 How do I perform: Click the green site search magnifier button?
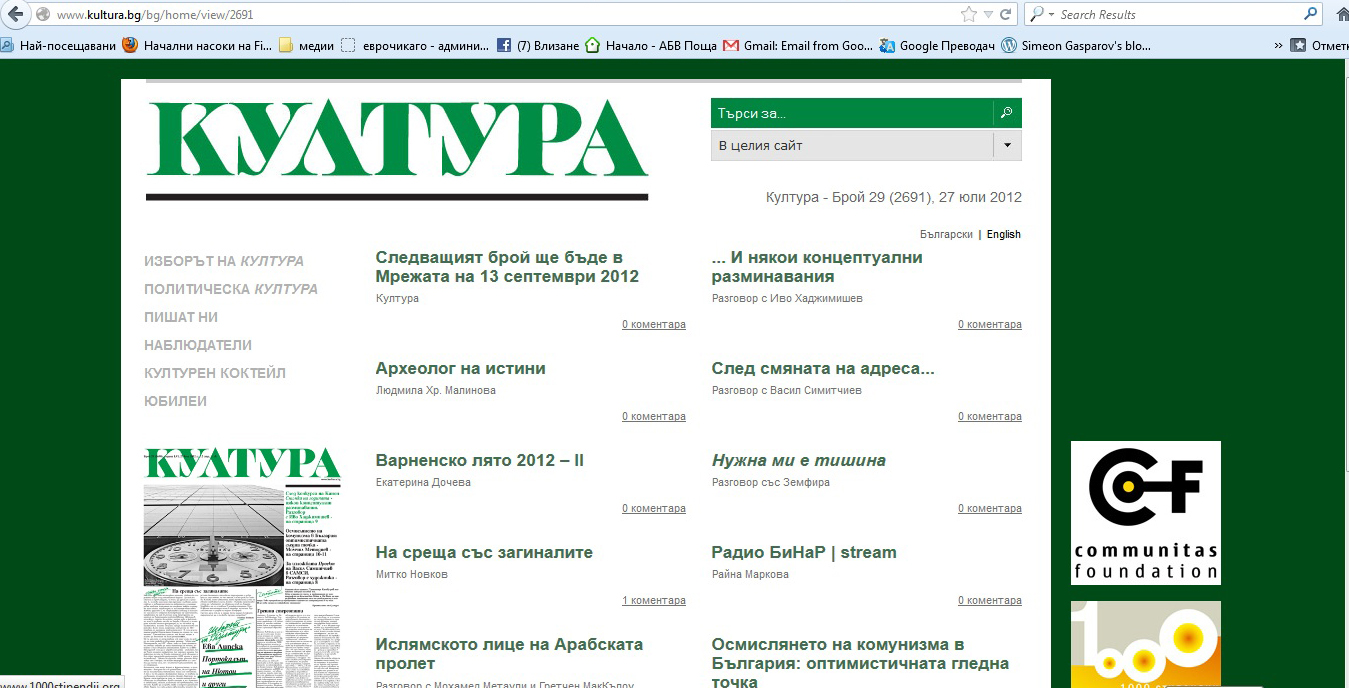1007,113
